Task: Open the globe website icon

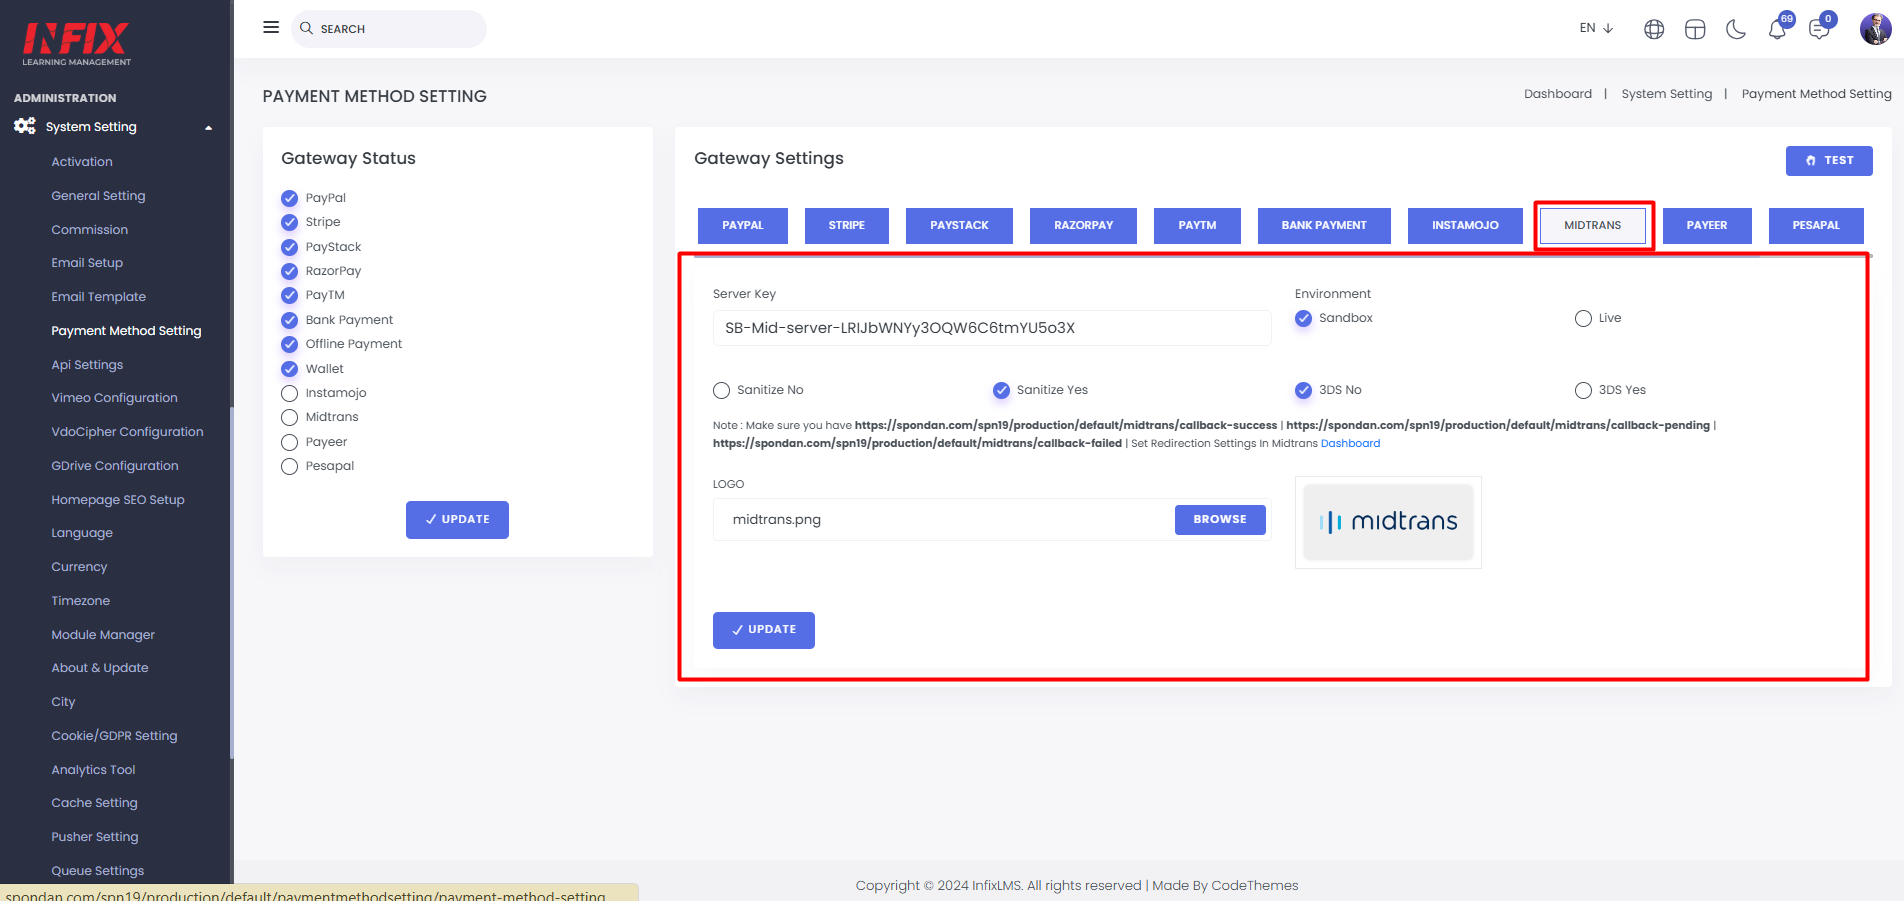Action: tap(1654, 29)
